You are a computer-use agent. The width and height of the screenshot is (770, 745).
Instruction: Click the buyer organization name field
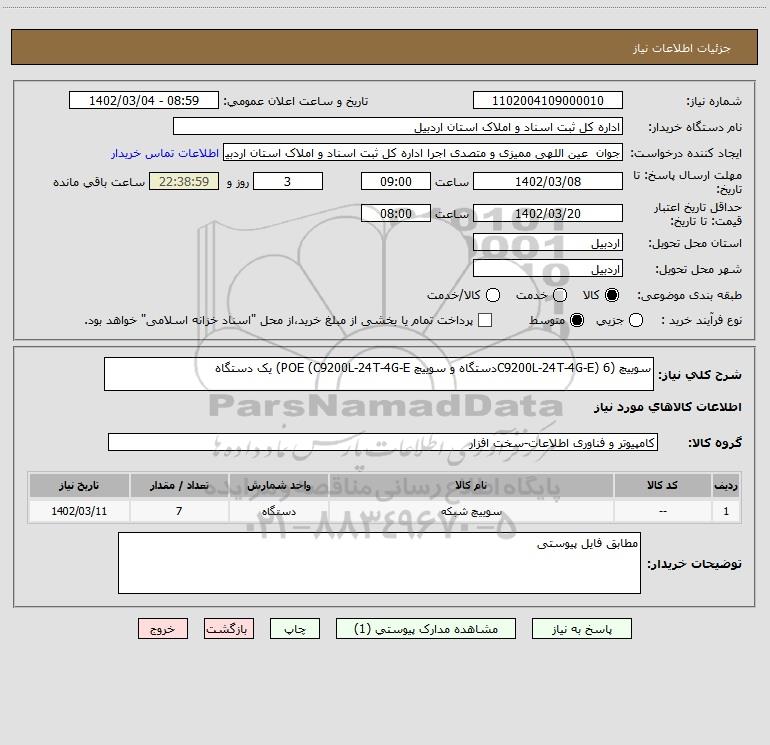(x=398, y=127)
